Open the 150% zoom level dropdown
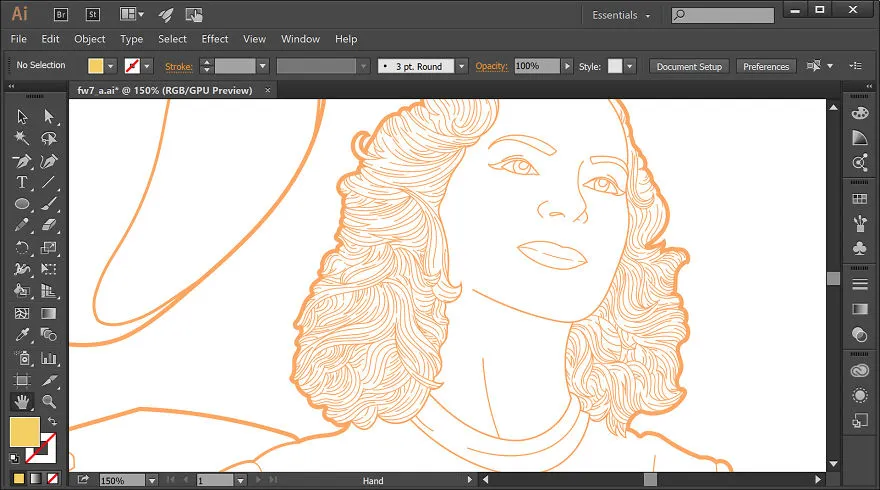The image size is (880, 490). coord(152,480)
